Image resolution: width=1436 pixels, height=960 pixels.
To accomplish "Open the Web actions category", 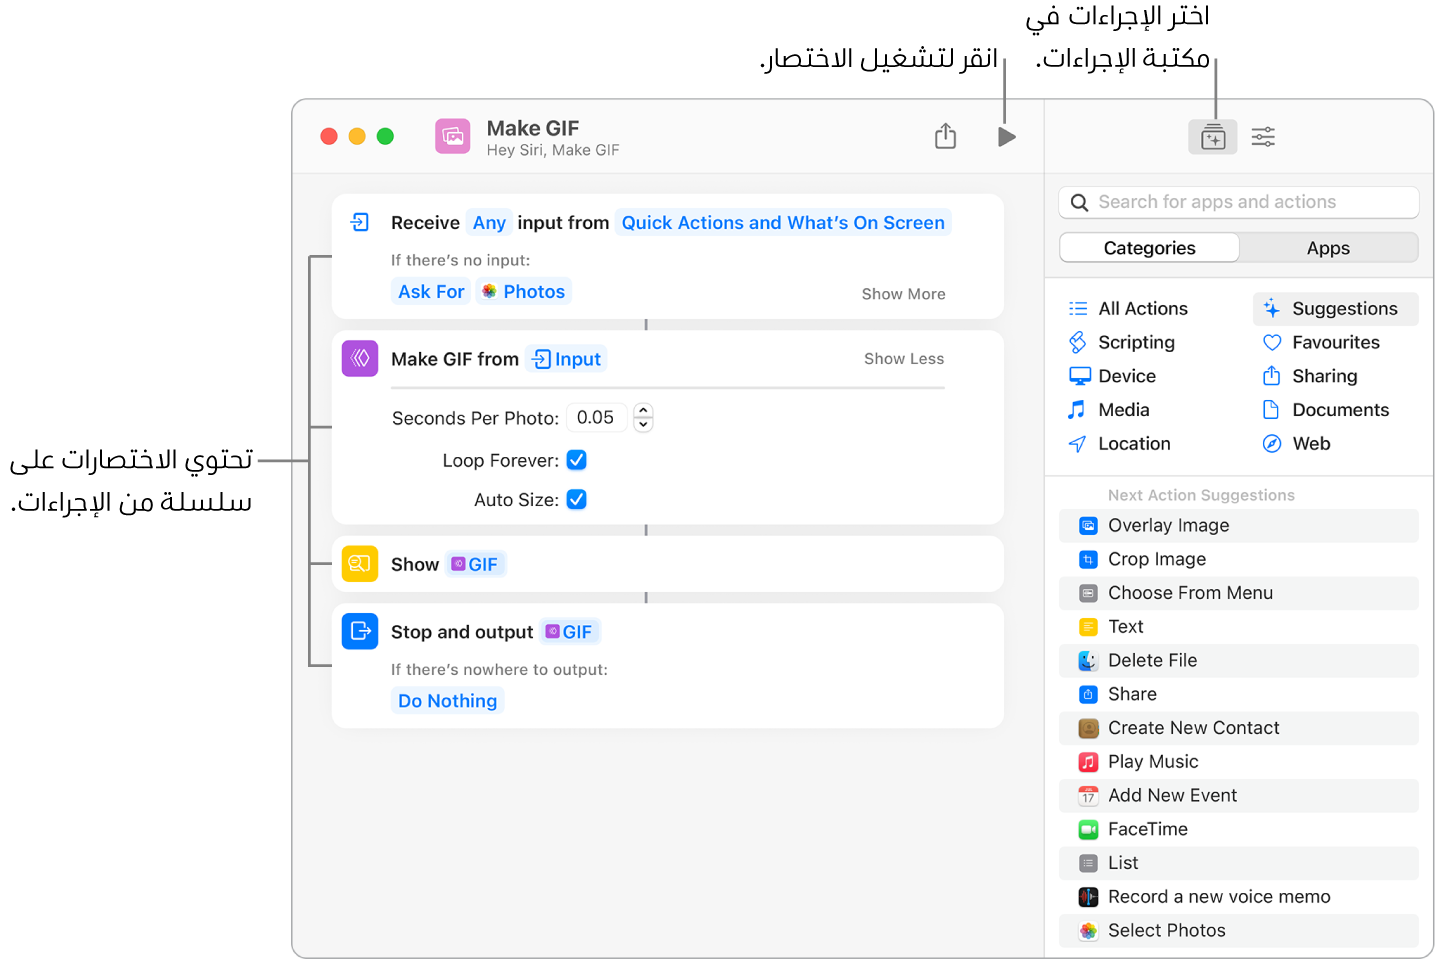I will [1310, 443].
